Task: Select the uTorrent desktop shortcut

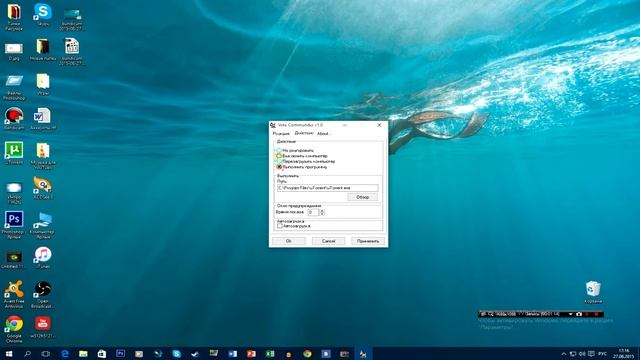Action: click(x=14, y=153)
